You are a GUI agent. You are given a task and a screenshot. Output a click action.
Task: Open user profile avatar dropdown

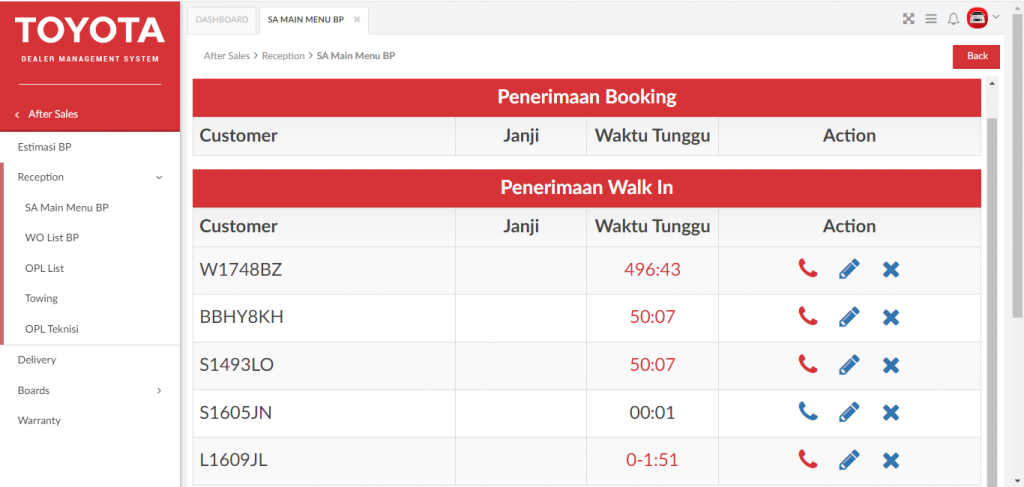pyautogui.click(x=982, y=18)
